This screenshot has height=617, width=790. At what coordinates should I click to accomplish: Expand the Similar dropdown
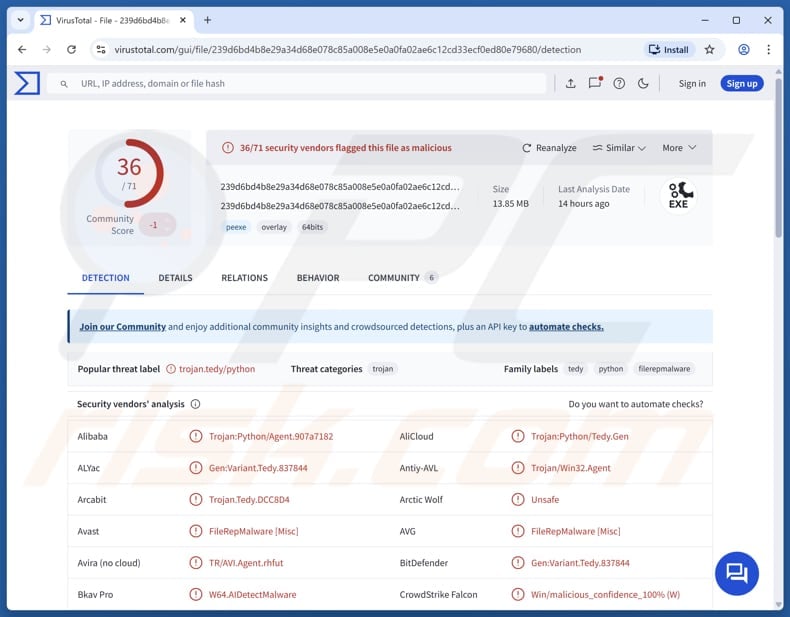[x=619, y=148]
